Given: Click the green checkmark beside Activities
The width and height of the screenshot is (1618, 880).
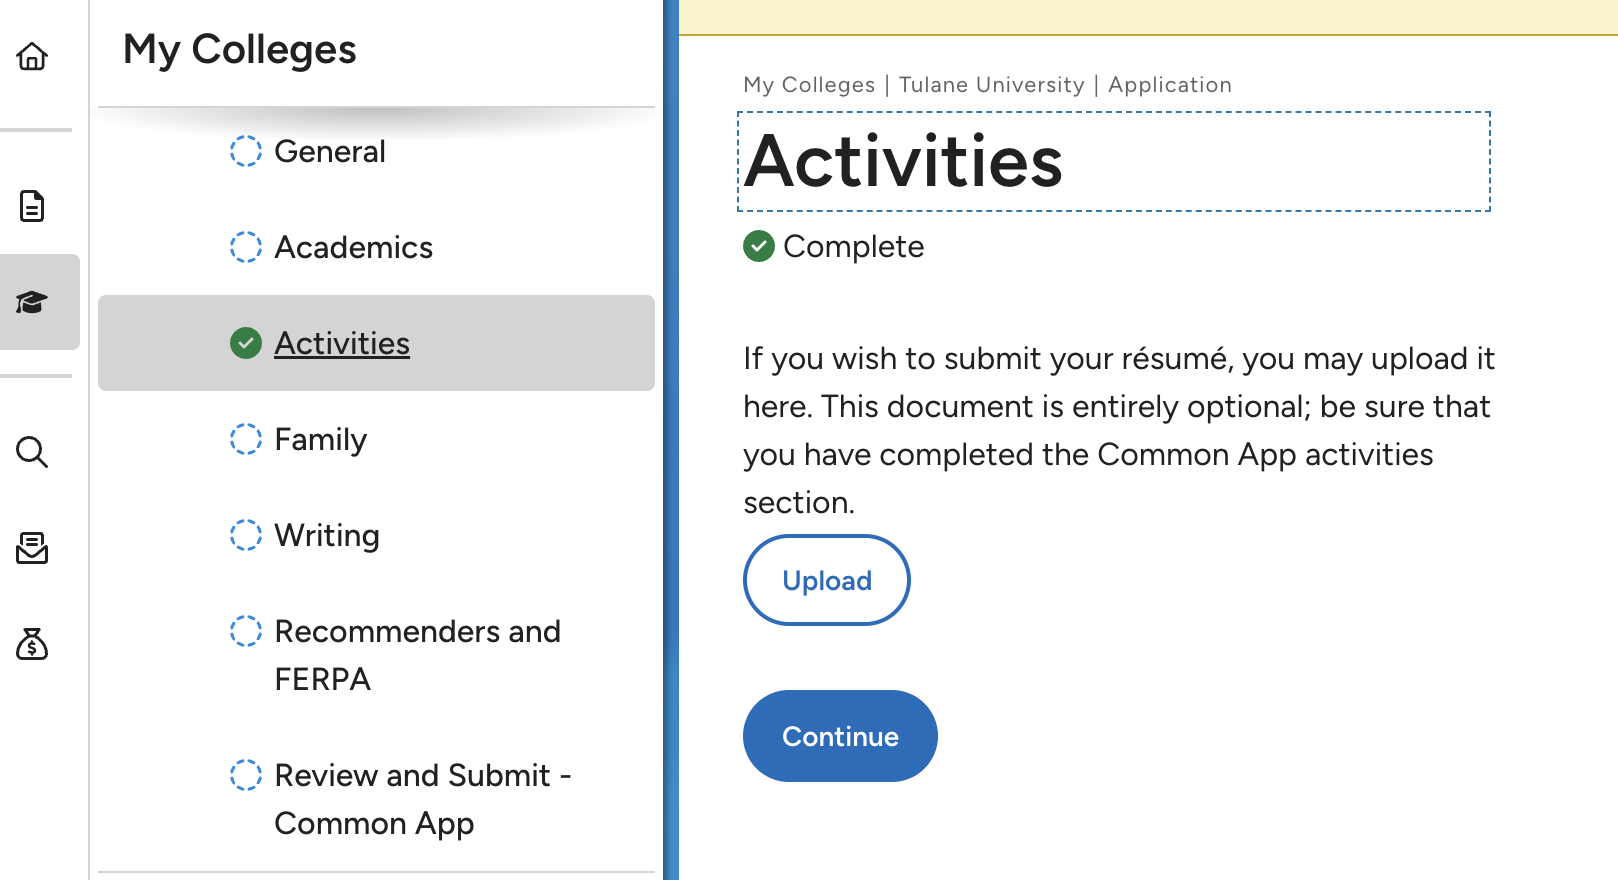Looking at the screenshot, I should (246, 343).
